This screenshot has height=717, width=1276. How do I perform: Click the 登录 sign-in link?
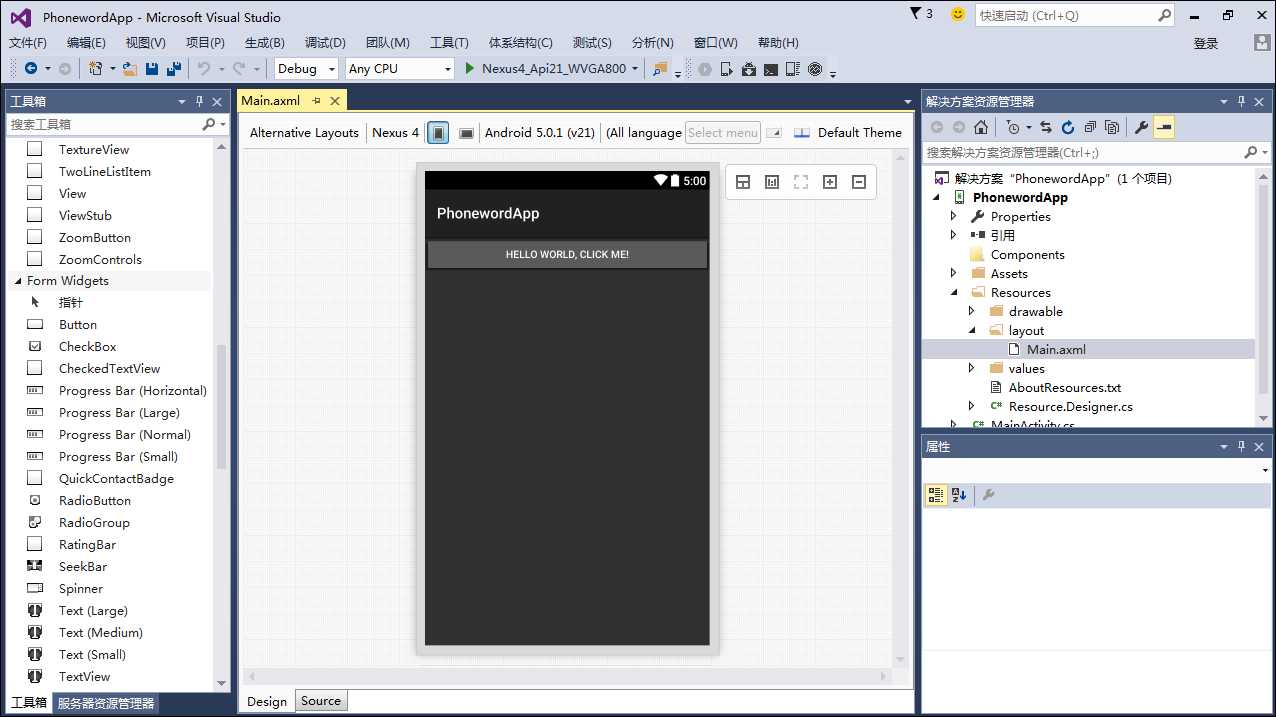(x=1206, y=43)
